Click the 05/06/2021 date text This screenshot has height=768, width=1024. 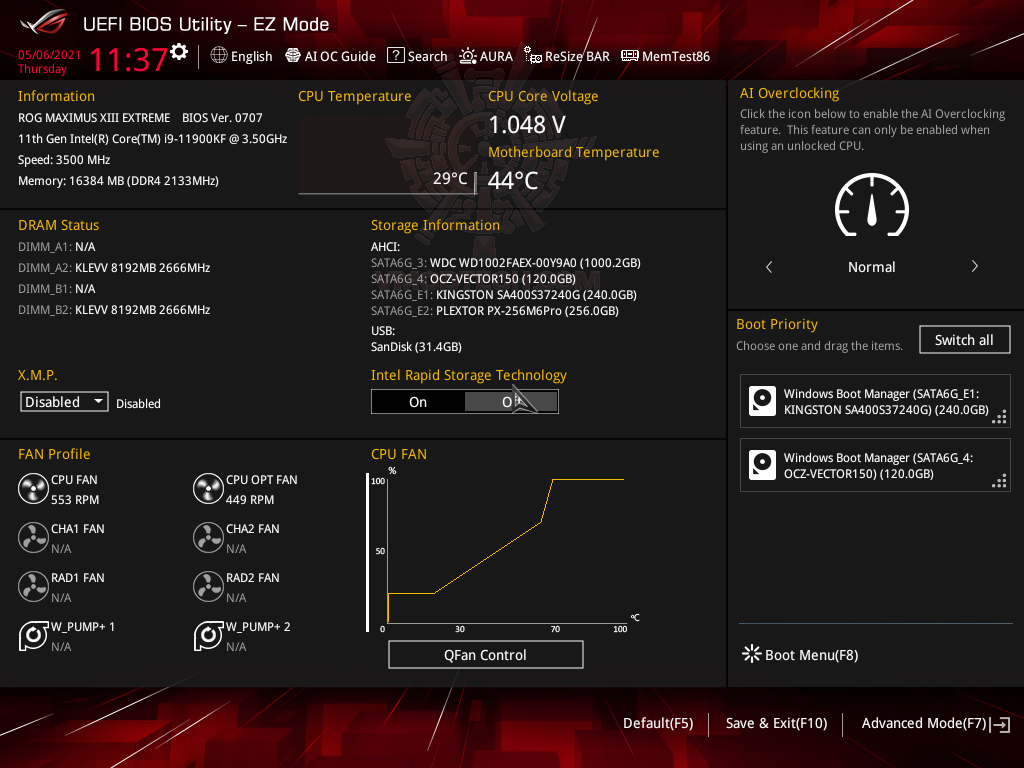coord(50,55)
